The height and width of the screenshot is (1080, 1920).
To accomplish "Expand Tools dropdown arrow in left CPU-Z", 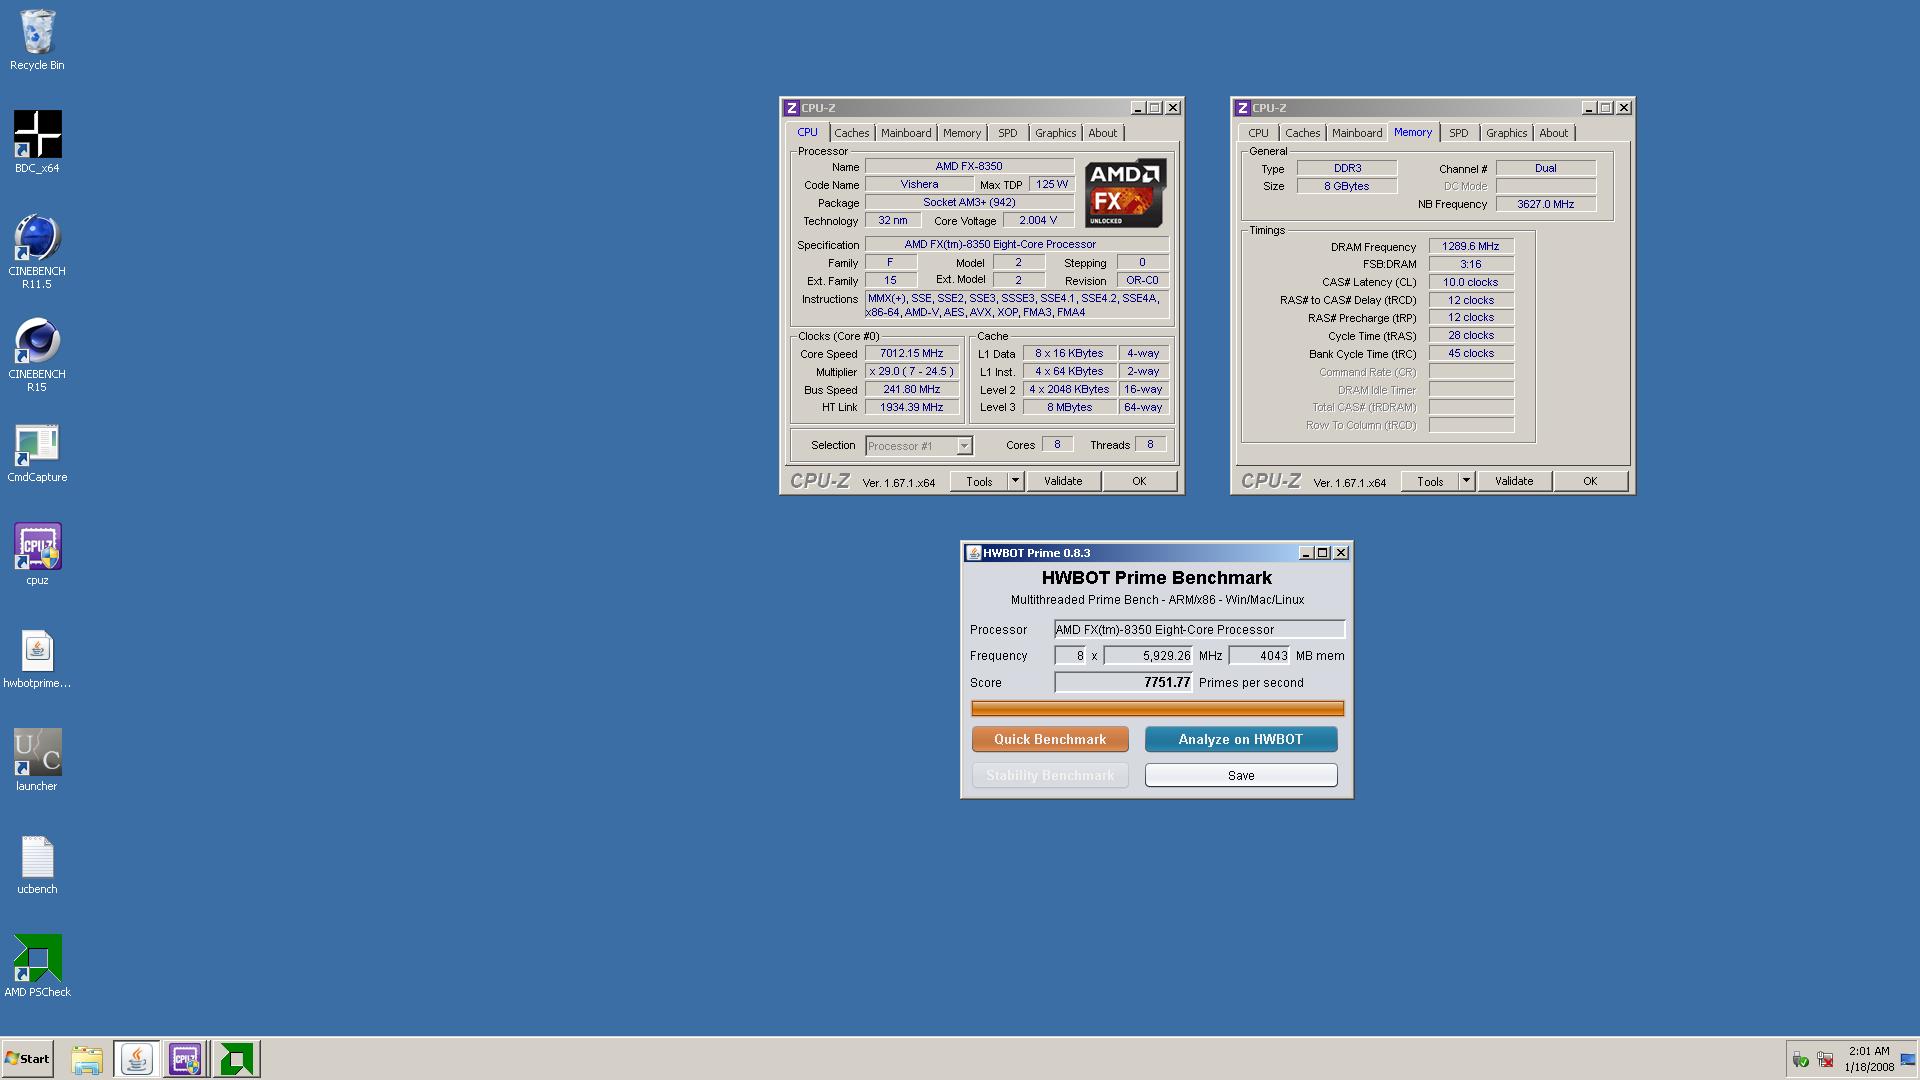I will (1015, 481).
